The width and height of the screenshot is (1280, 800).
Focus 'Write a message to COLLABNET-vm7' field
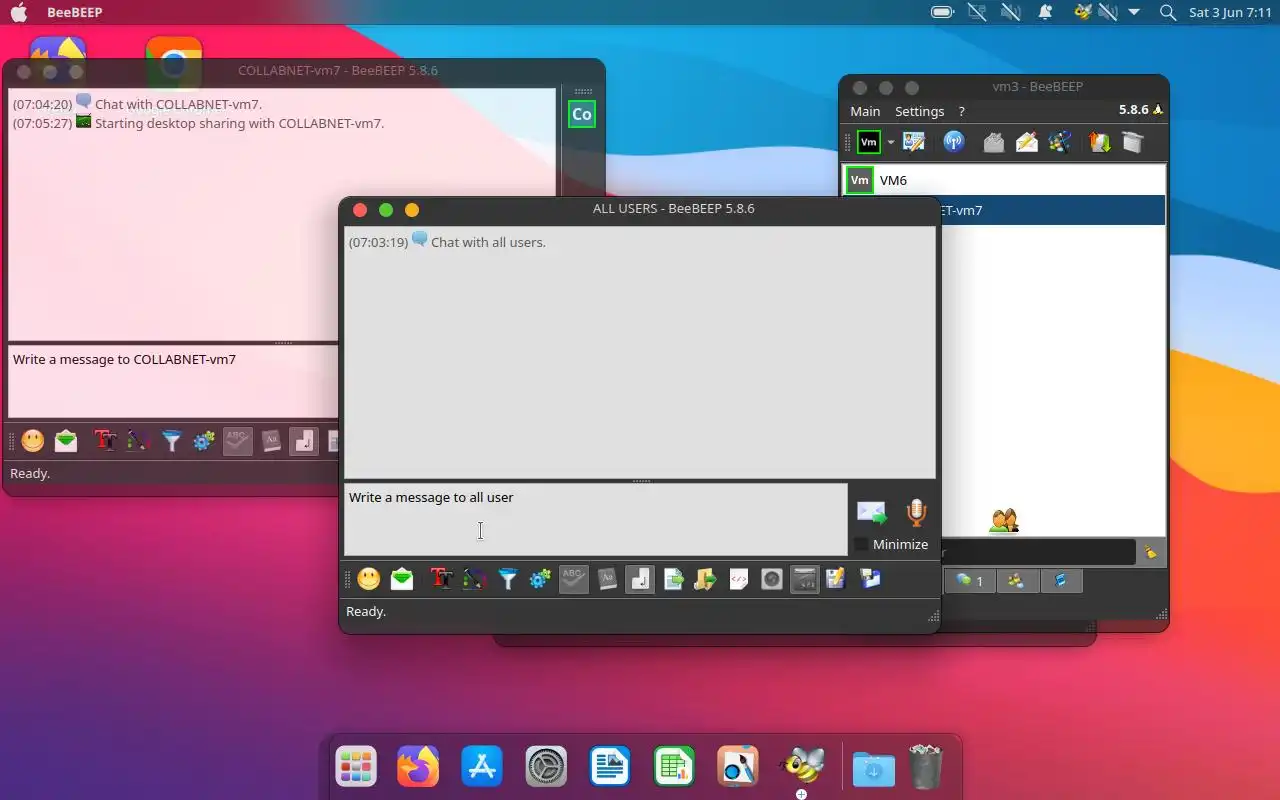[174, 382]
